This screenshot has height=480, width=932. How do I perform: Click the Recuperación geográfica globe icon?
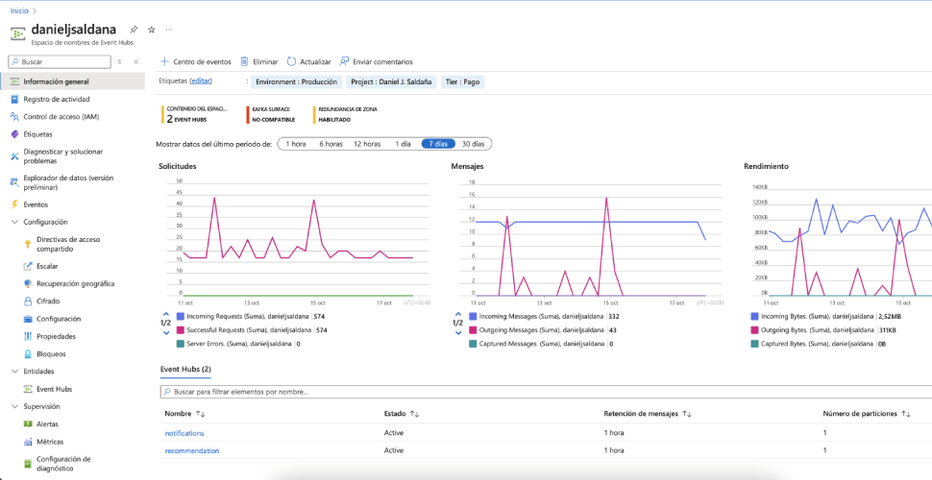click(x=27, y=283)
